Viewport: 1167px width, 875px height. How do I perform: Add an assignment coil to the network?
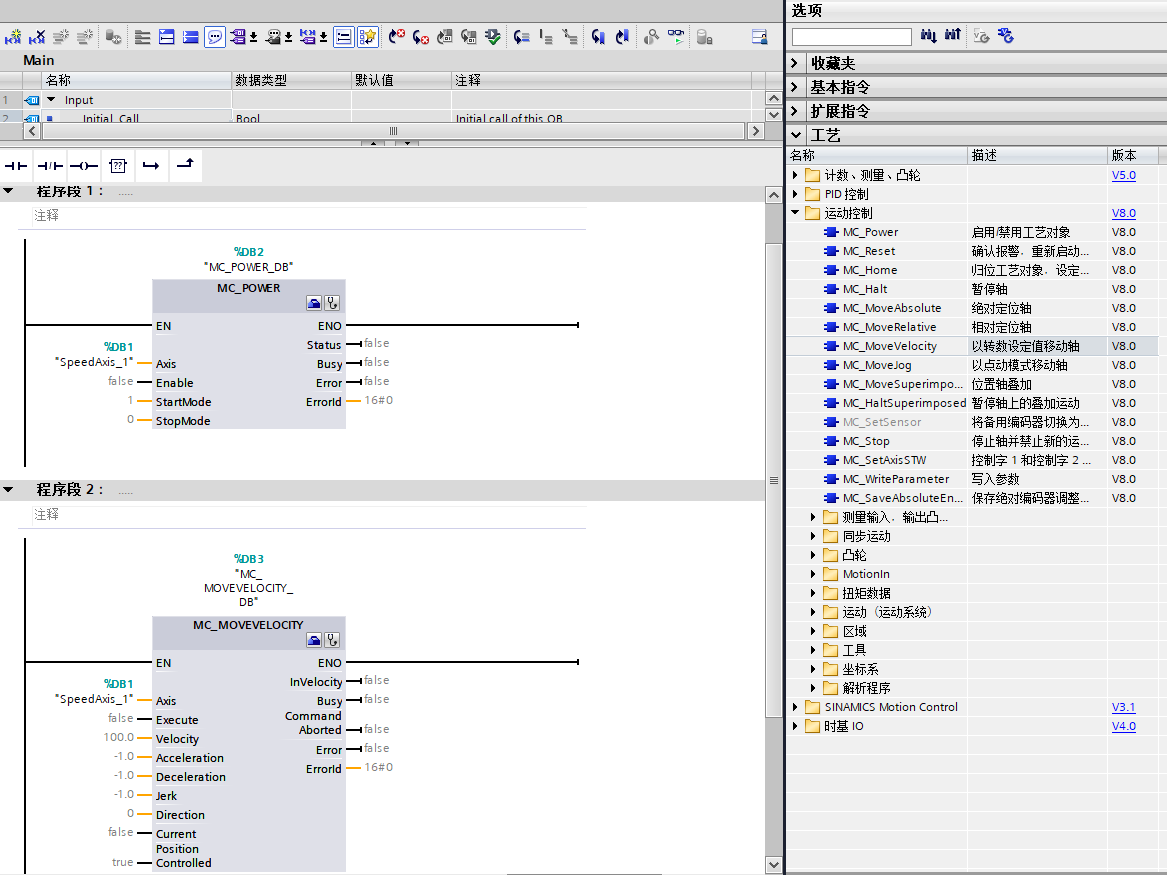pyautogui.click(x=84, y=165)
